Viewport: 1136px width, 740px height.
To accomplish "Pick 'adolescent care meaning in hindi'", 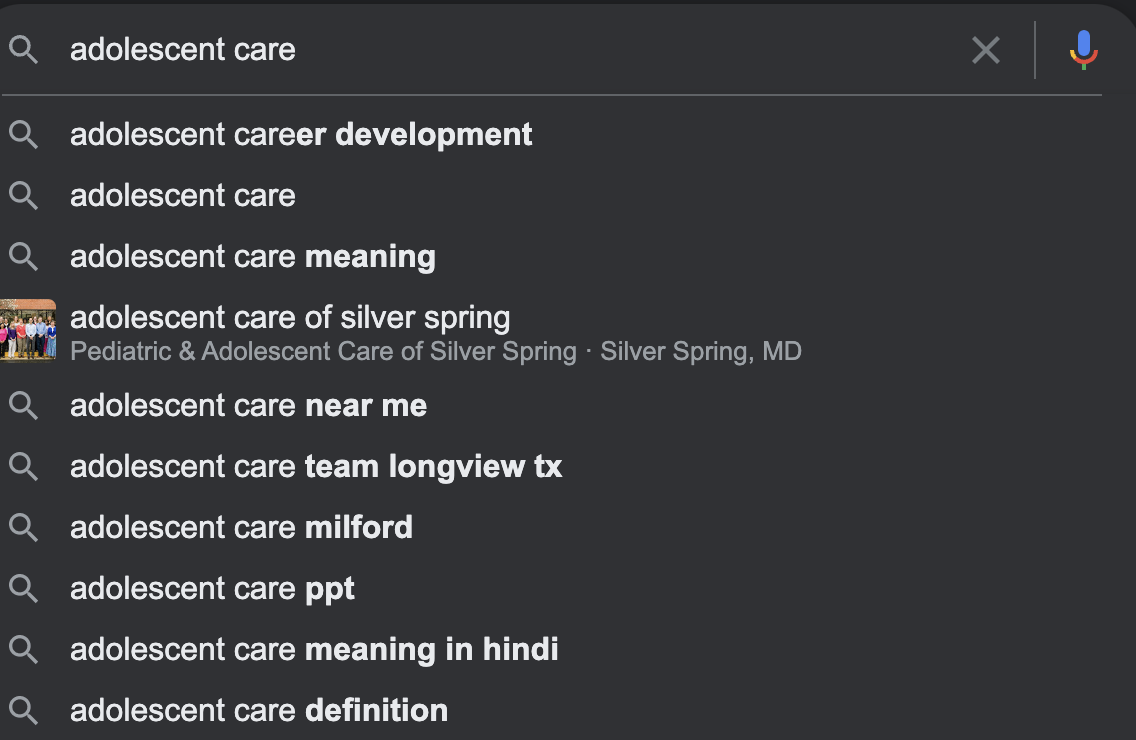I will [x=314, y=650].
